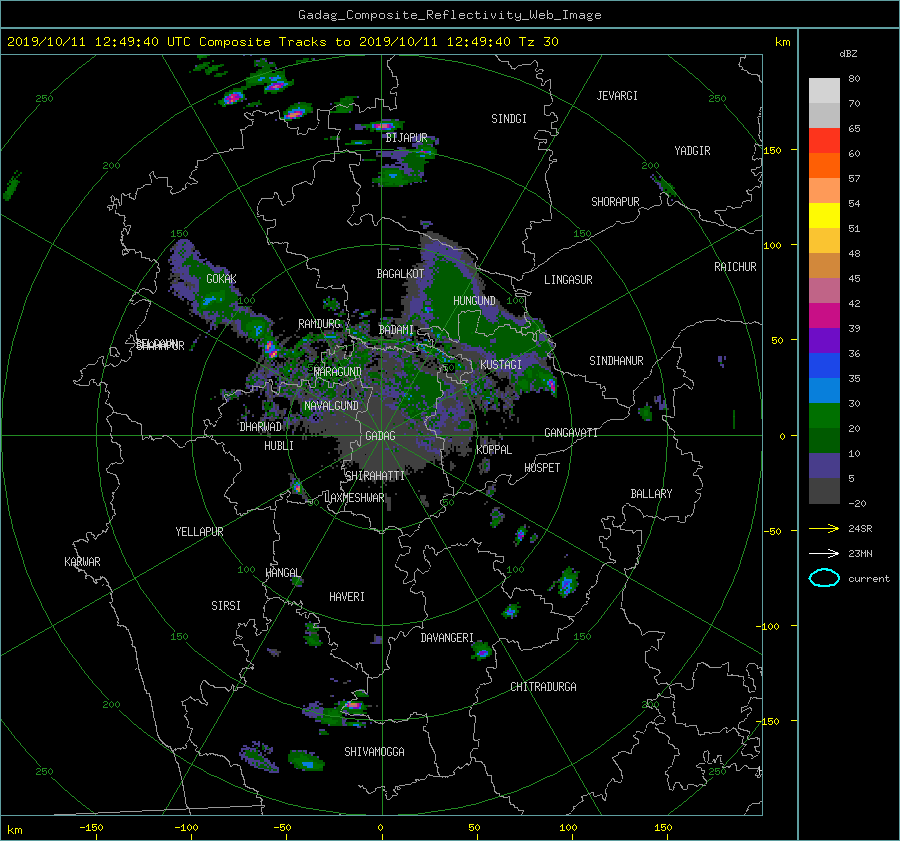Select the SINDHANUR label
The width and height of the screenshot is (900, 841).
pyautogui.click(x=616, y=361)
